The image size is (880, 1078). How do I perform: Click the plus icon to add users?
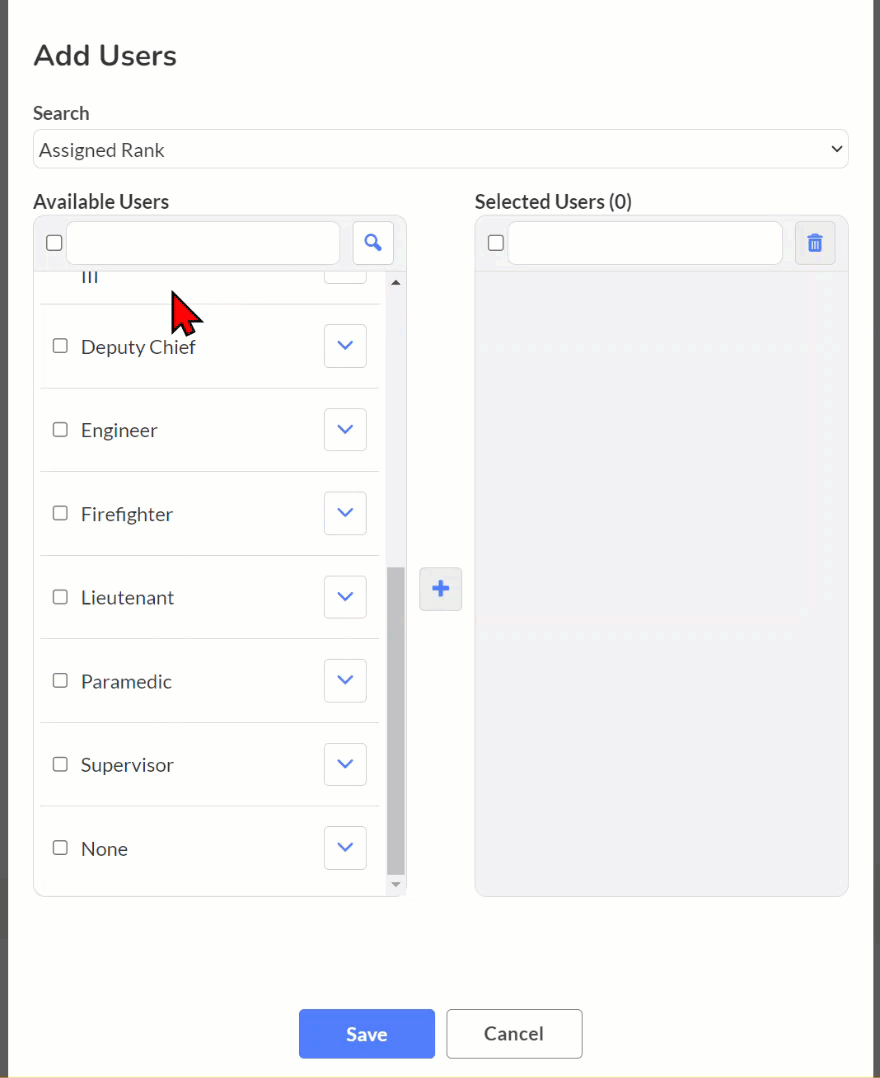441,588
